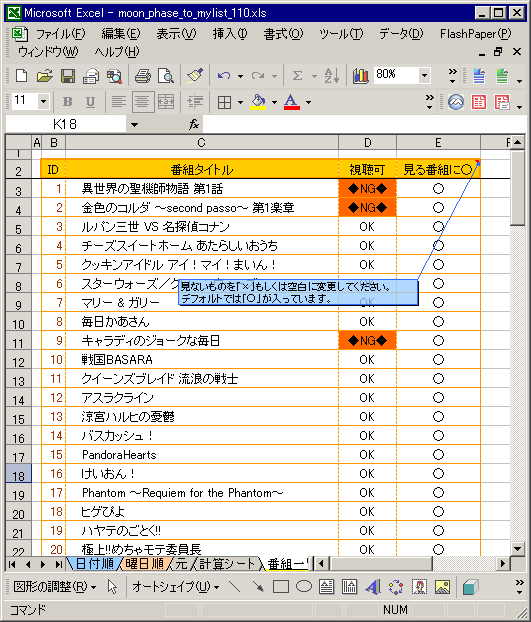The height and width of the screenshot is (622, 531).
Task: Open the データ(D) menu
Action: (401, 34)
